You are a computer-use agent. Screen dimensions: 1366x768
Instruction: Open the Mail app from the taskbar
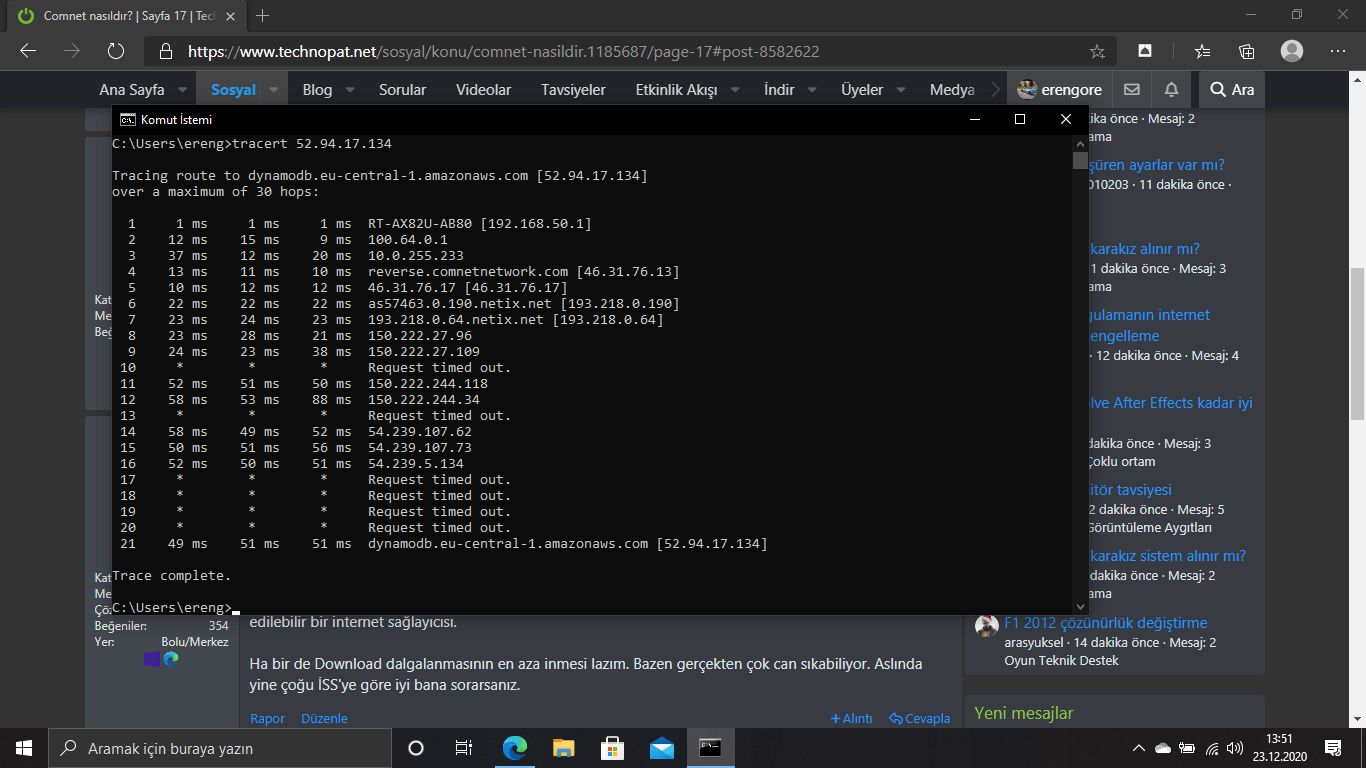click(x=662, y=748)
